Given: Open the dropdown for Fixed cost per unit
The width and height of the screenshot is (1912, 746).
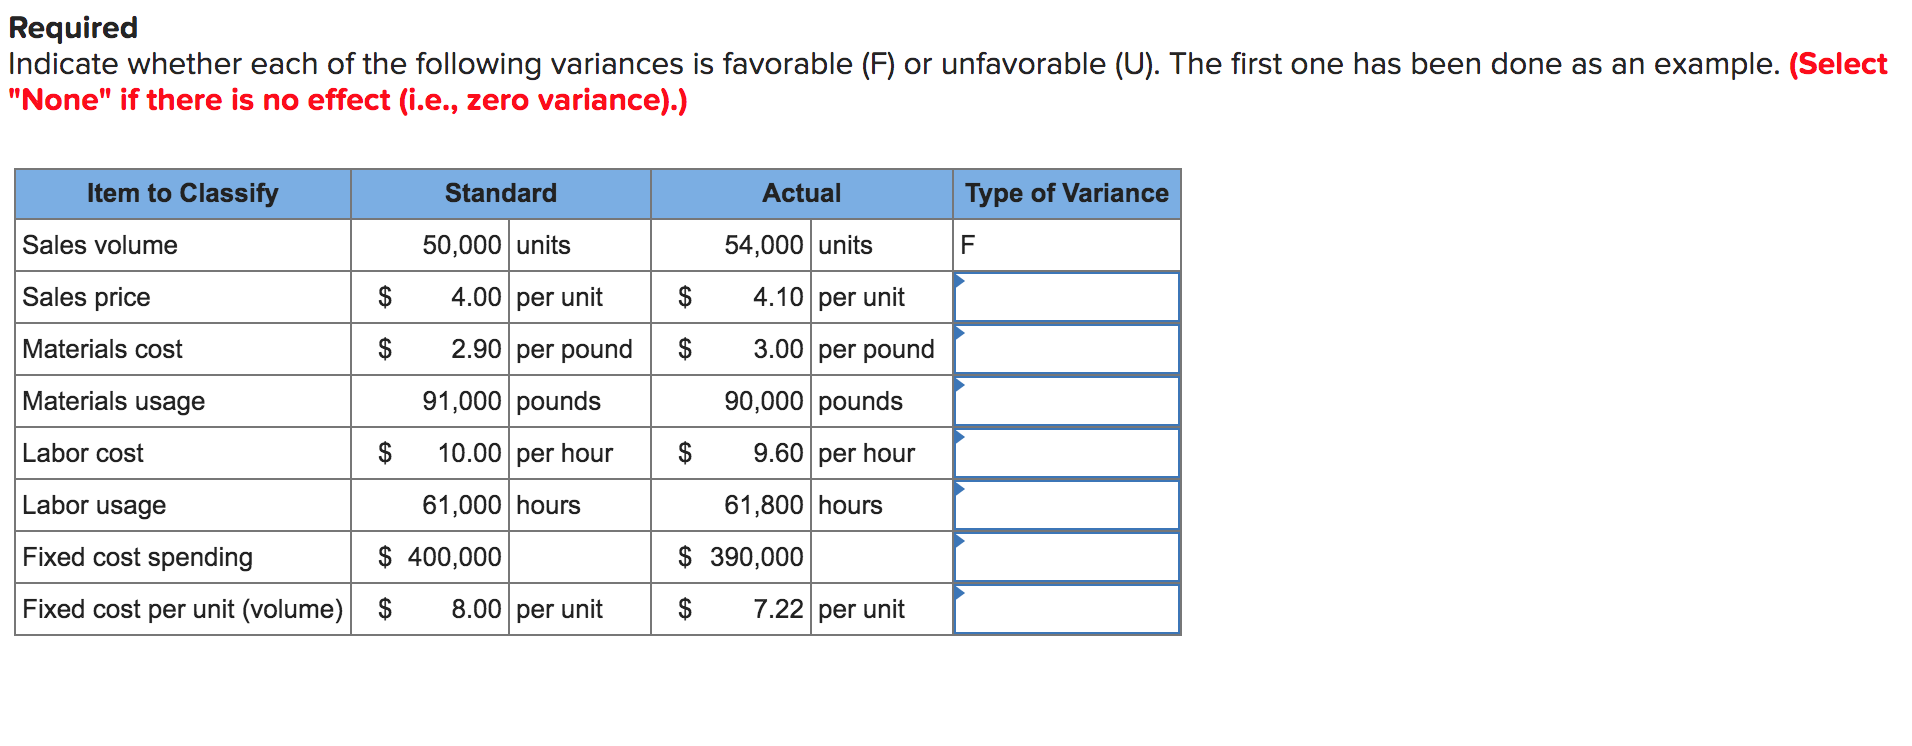Looking at the screenshot, I should coord(1065,608).
